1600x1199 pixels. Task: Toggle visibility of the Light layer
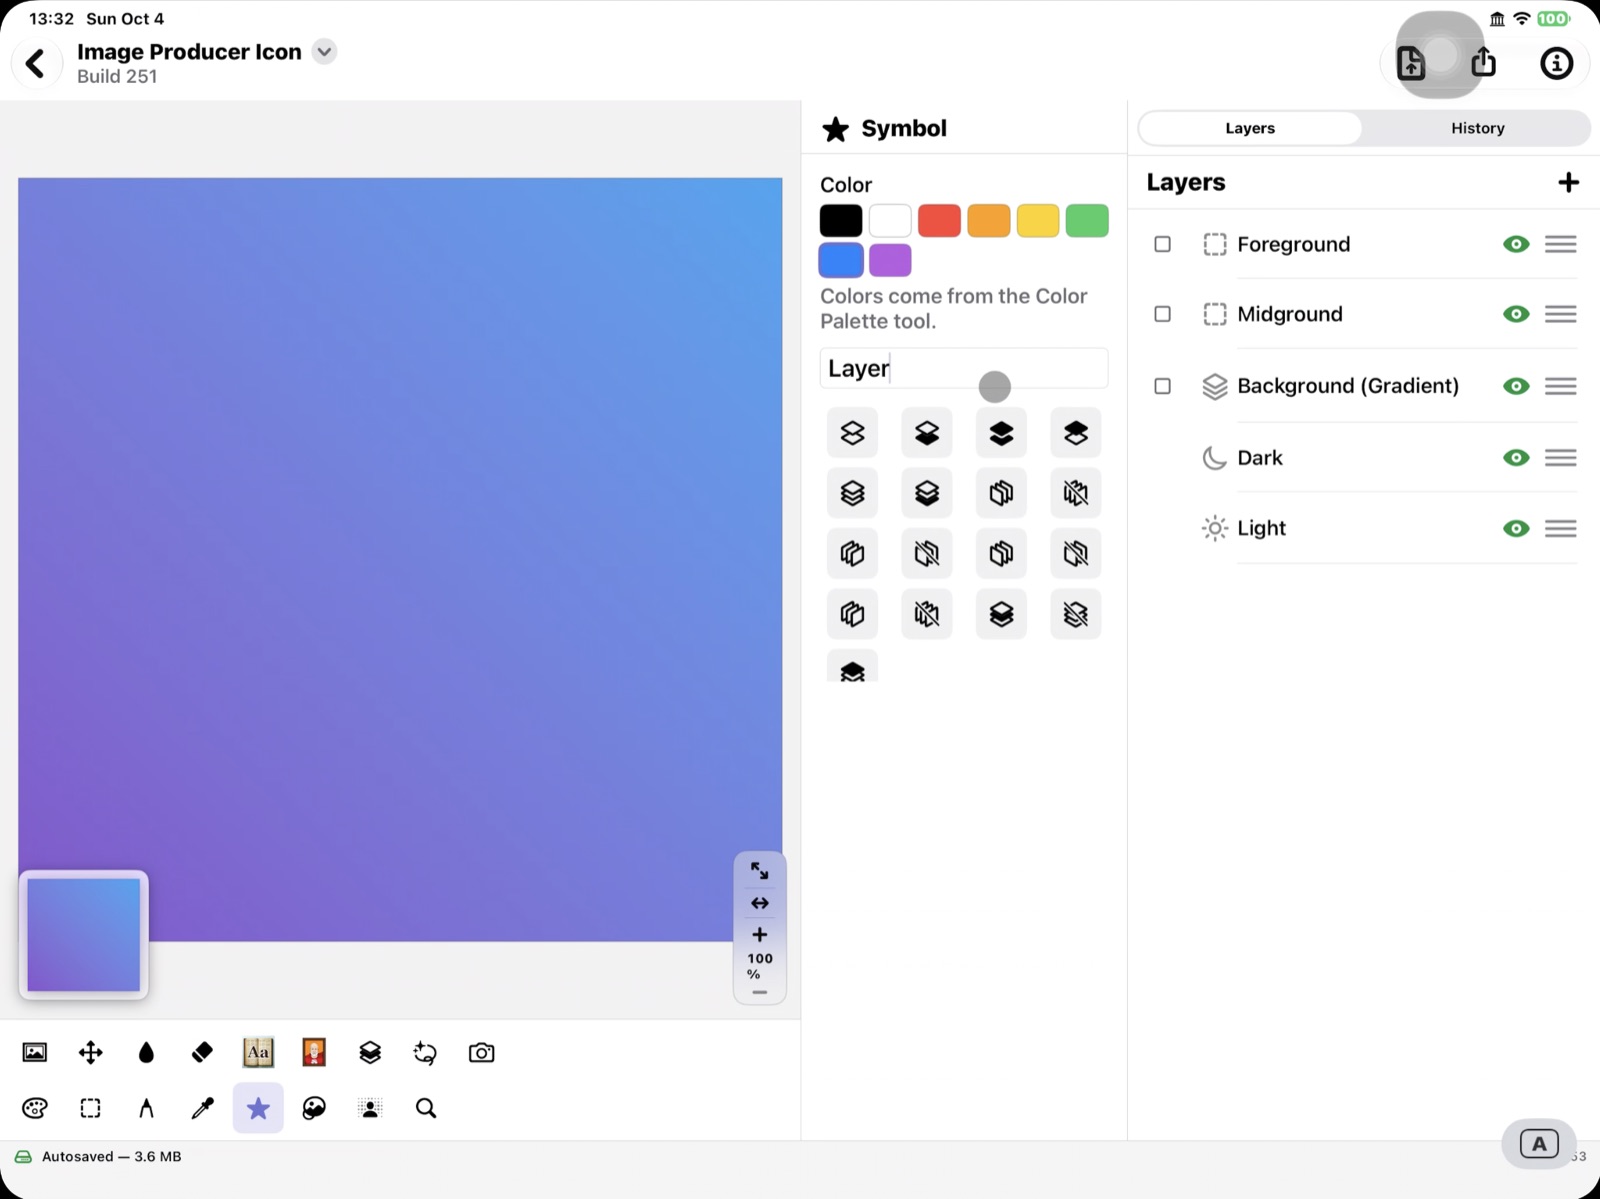[1516, 528]
